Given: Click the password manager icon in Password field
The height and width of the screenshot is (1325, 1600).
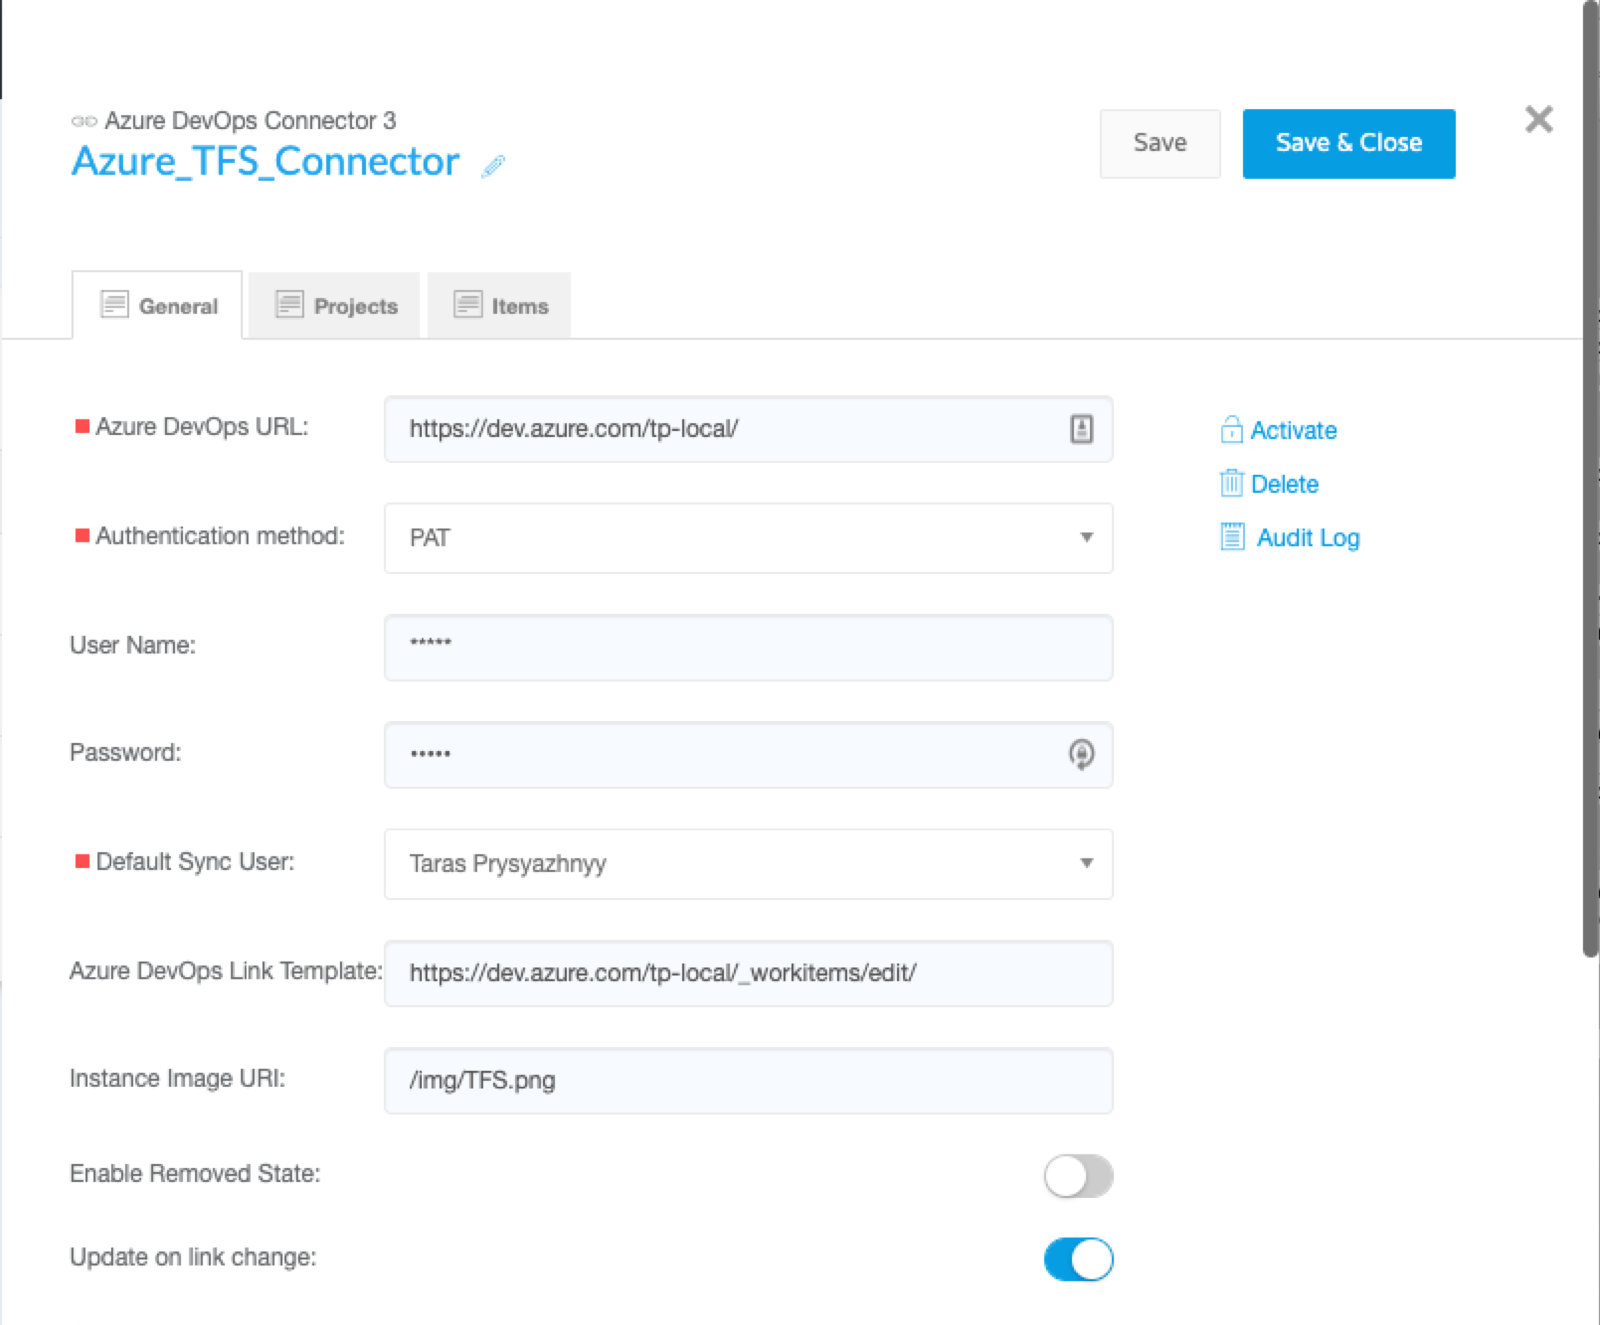Looking at the screenshot, I should 1081,754.
